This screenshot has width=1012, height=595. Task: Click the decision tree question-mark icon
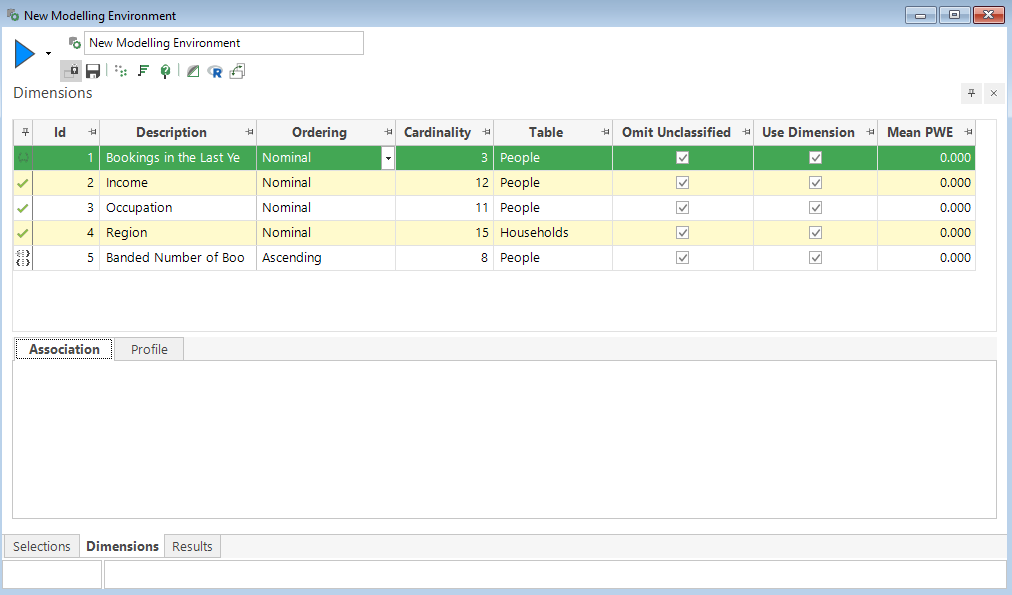(165, 71)
